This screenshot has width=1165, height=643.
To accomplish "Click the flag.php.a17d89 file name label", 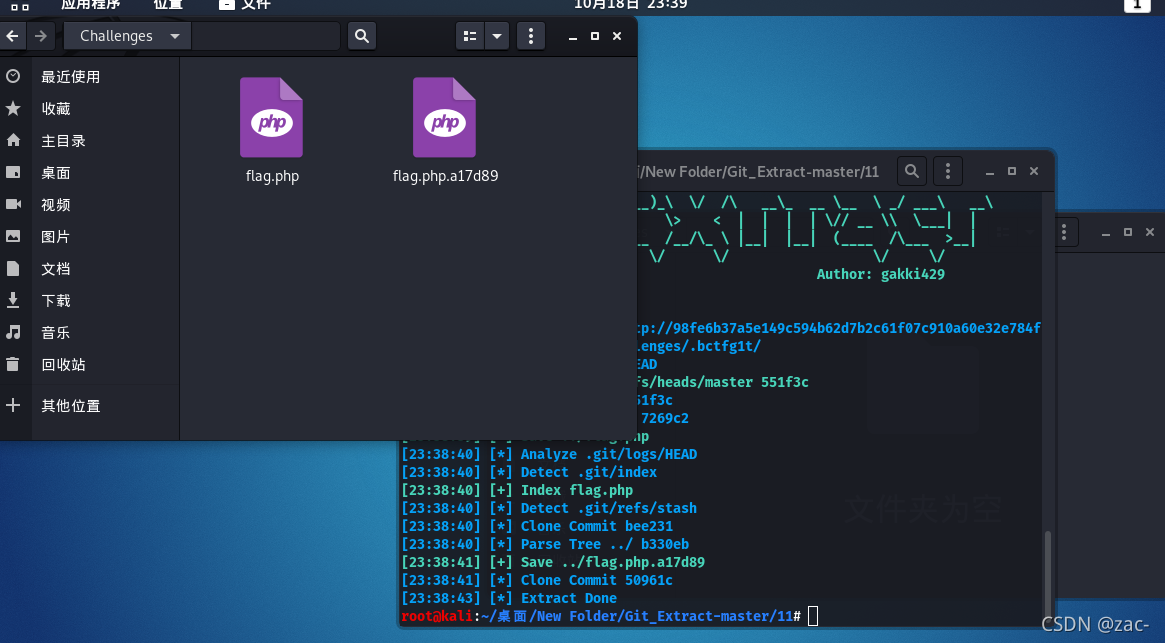I will coord(446,176).
